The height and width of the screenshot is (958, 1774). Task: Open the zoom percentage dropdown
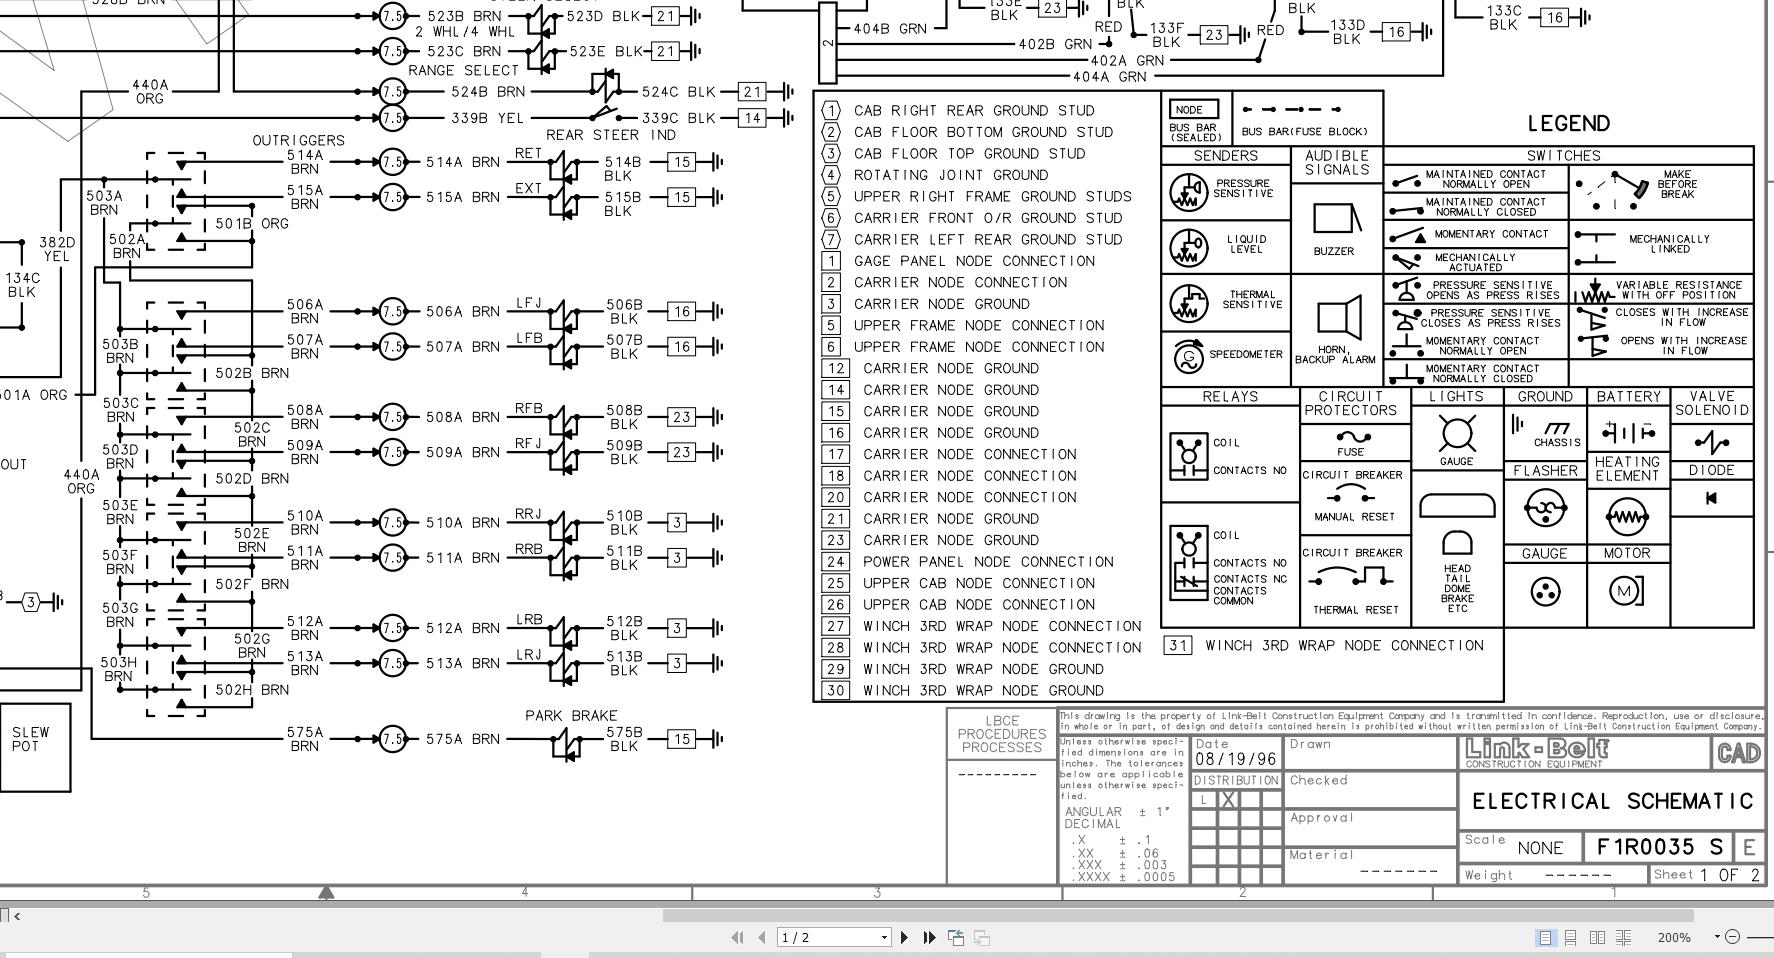point(1717,938)
